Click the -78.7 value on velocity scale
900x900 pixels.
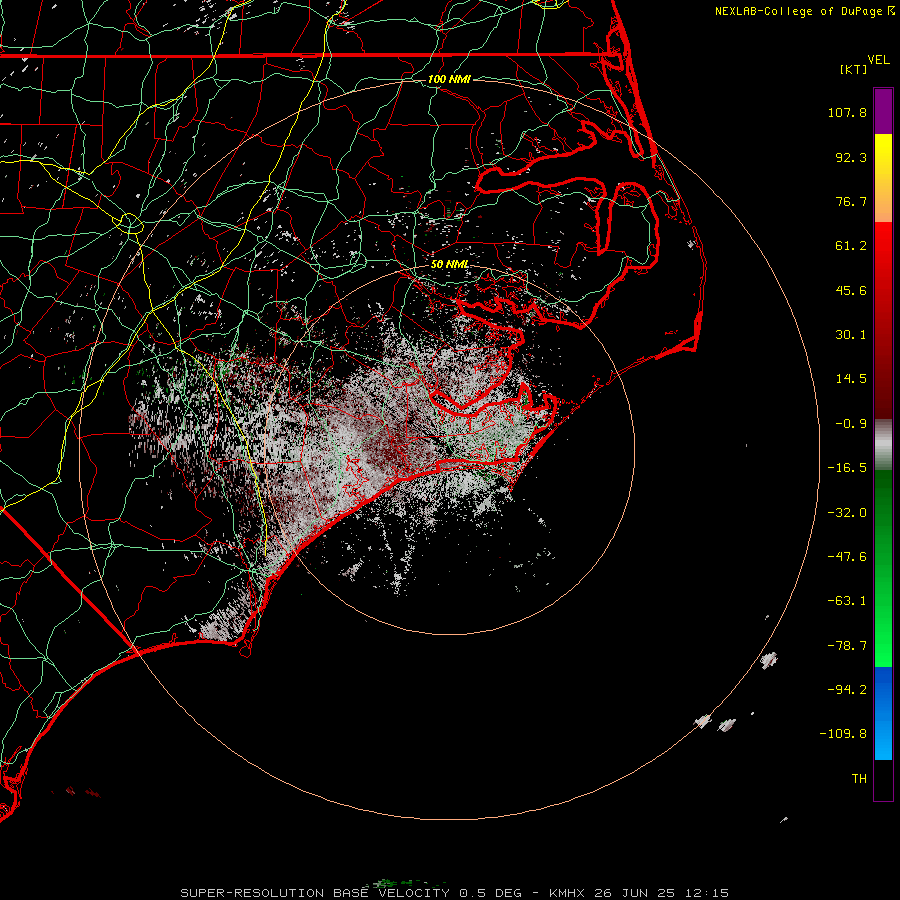click(x=847, y=646)
